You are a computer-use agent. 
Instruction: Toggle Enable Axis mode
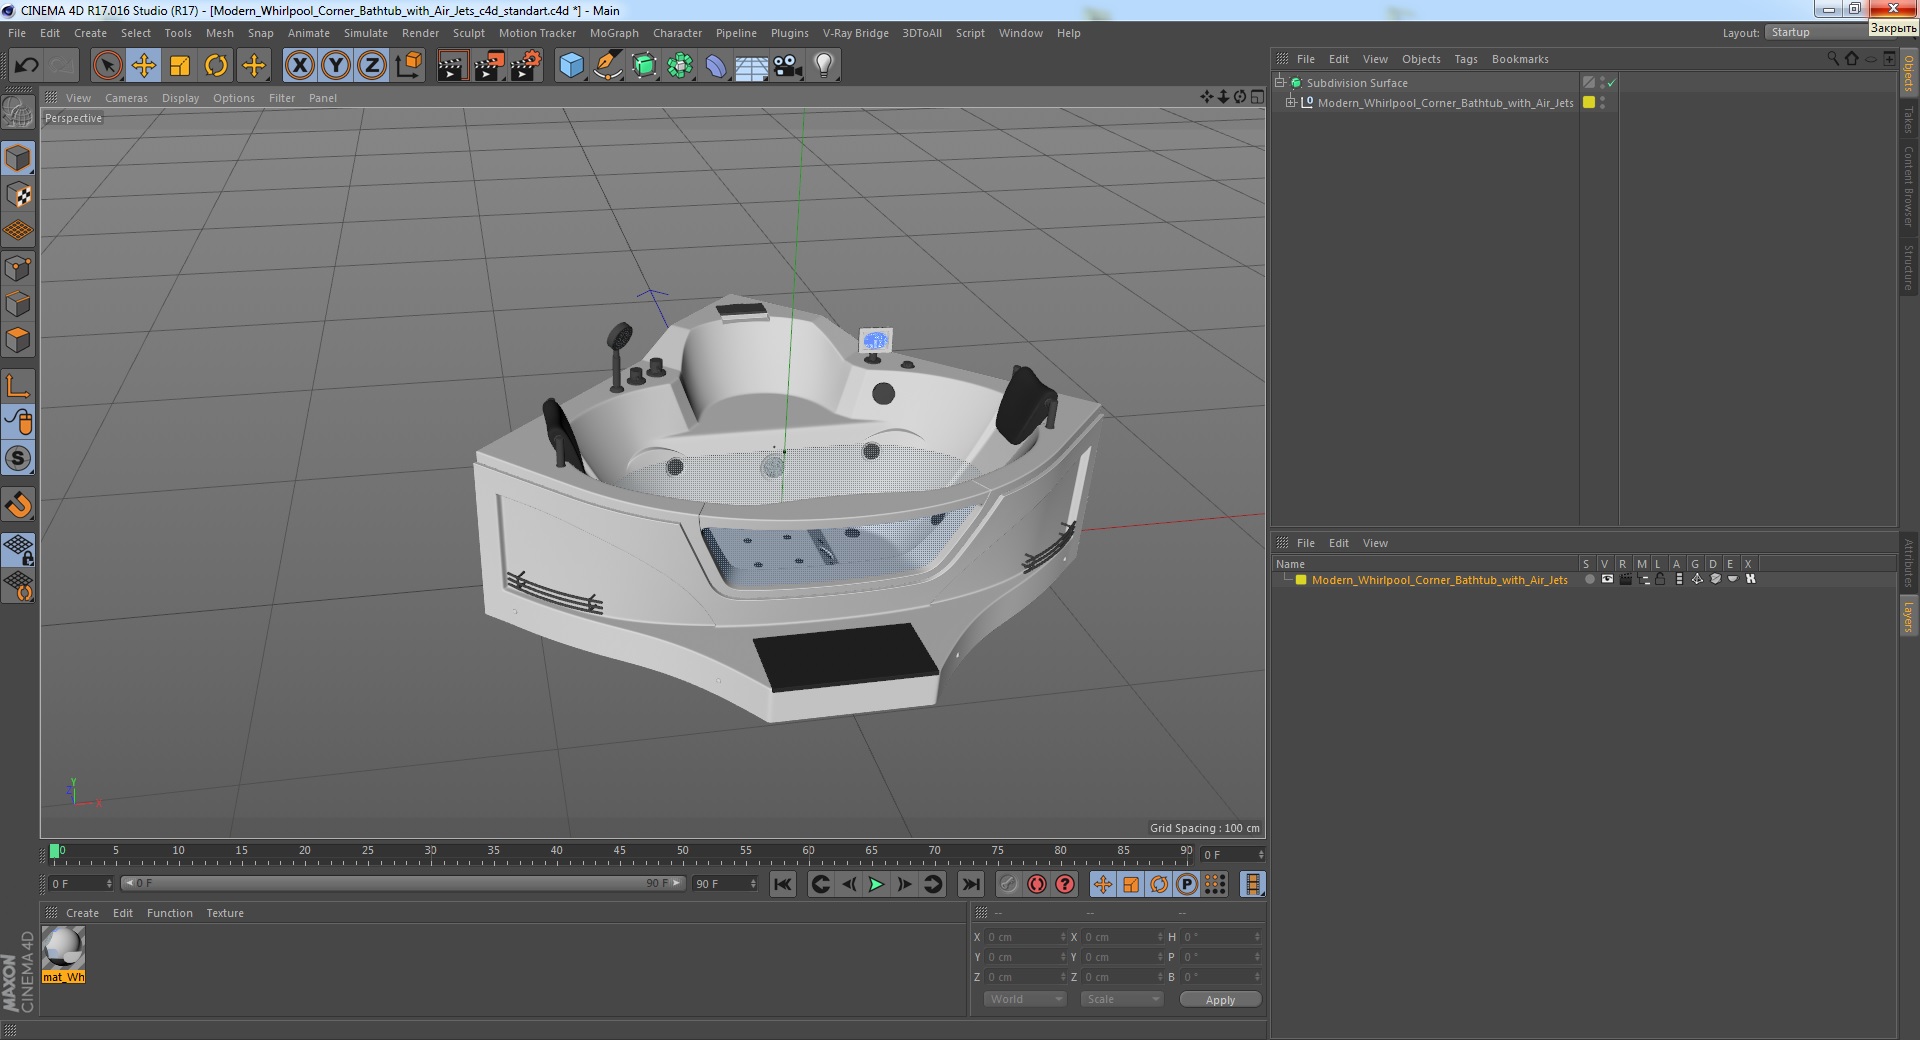(x=18, y=386)
